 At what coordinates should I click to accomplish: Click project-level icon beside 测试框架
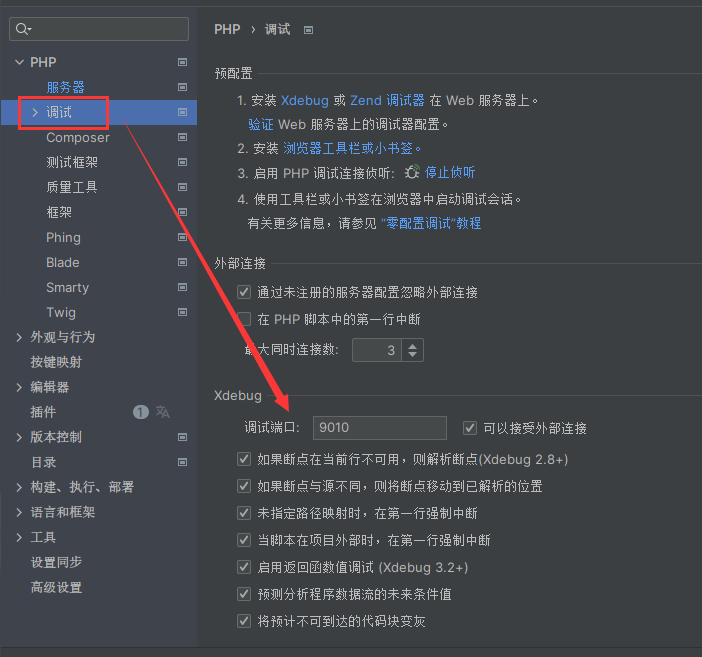click(182, 162)
